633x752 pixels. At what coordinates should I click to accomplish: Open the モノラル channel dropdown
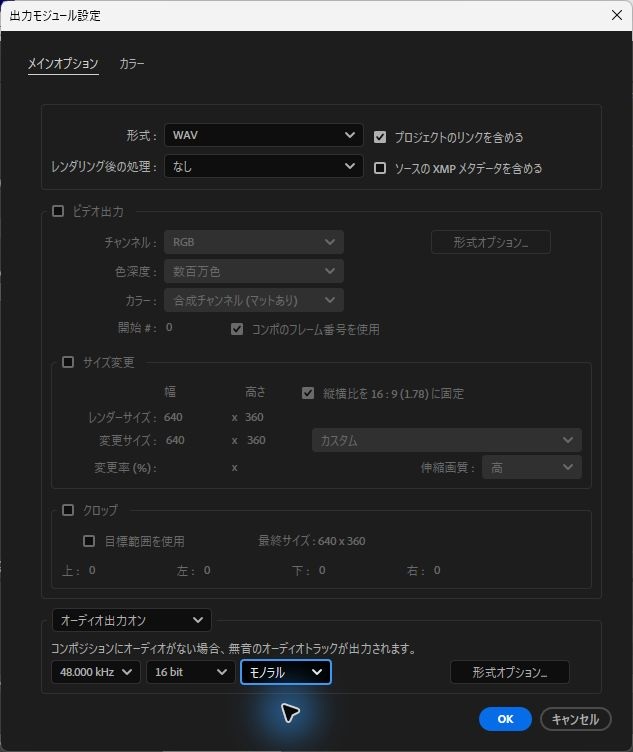pyautogui.click(x=286, y=672)
